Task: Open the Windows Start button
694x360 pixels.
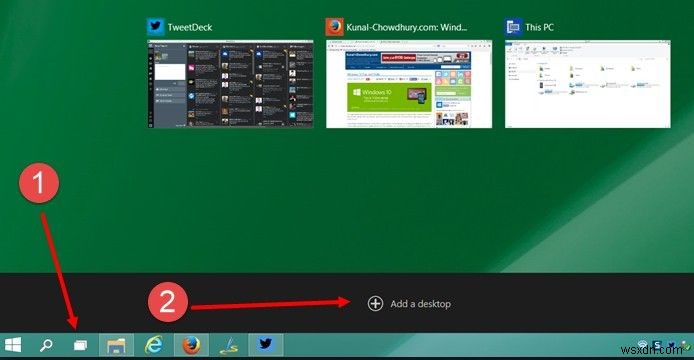Action: [13, 345]
